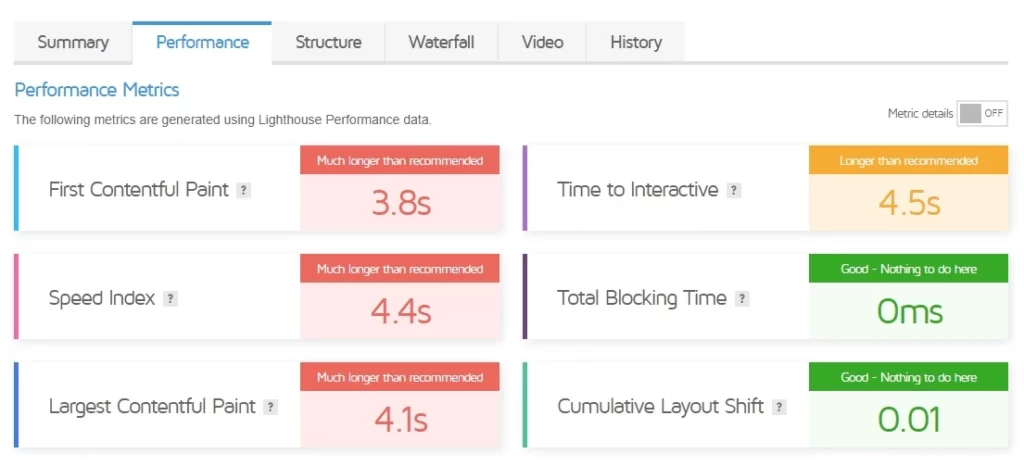The image size is (1024, 466).
Task: Open the Waterfall tab
Action: [441, 42]
